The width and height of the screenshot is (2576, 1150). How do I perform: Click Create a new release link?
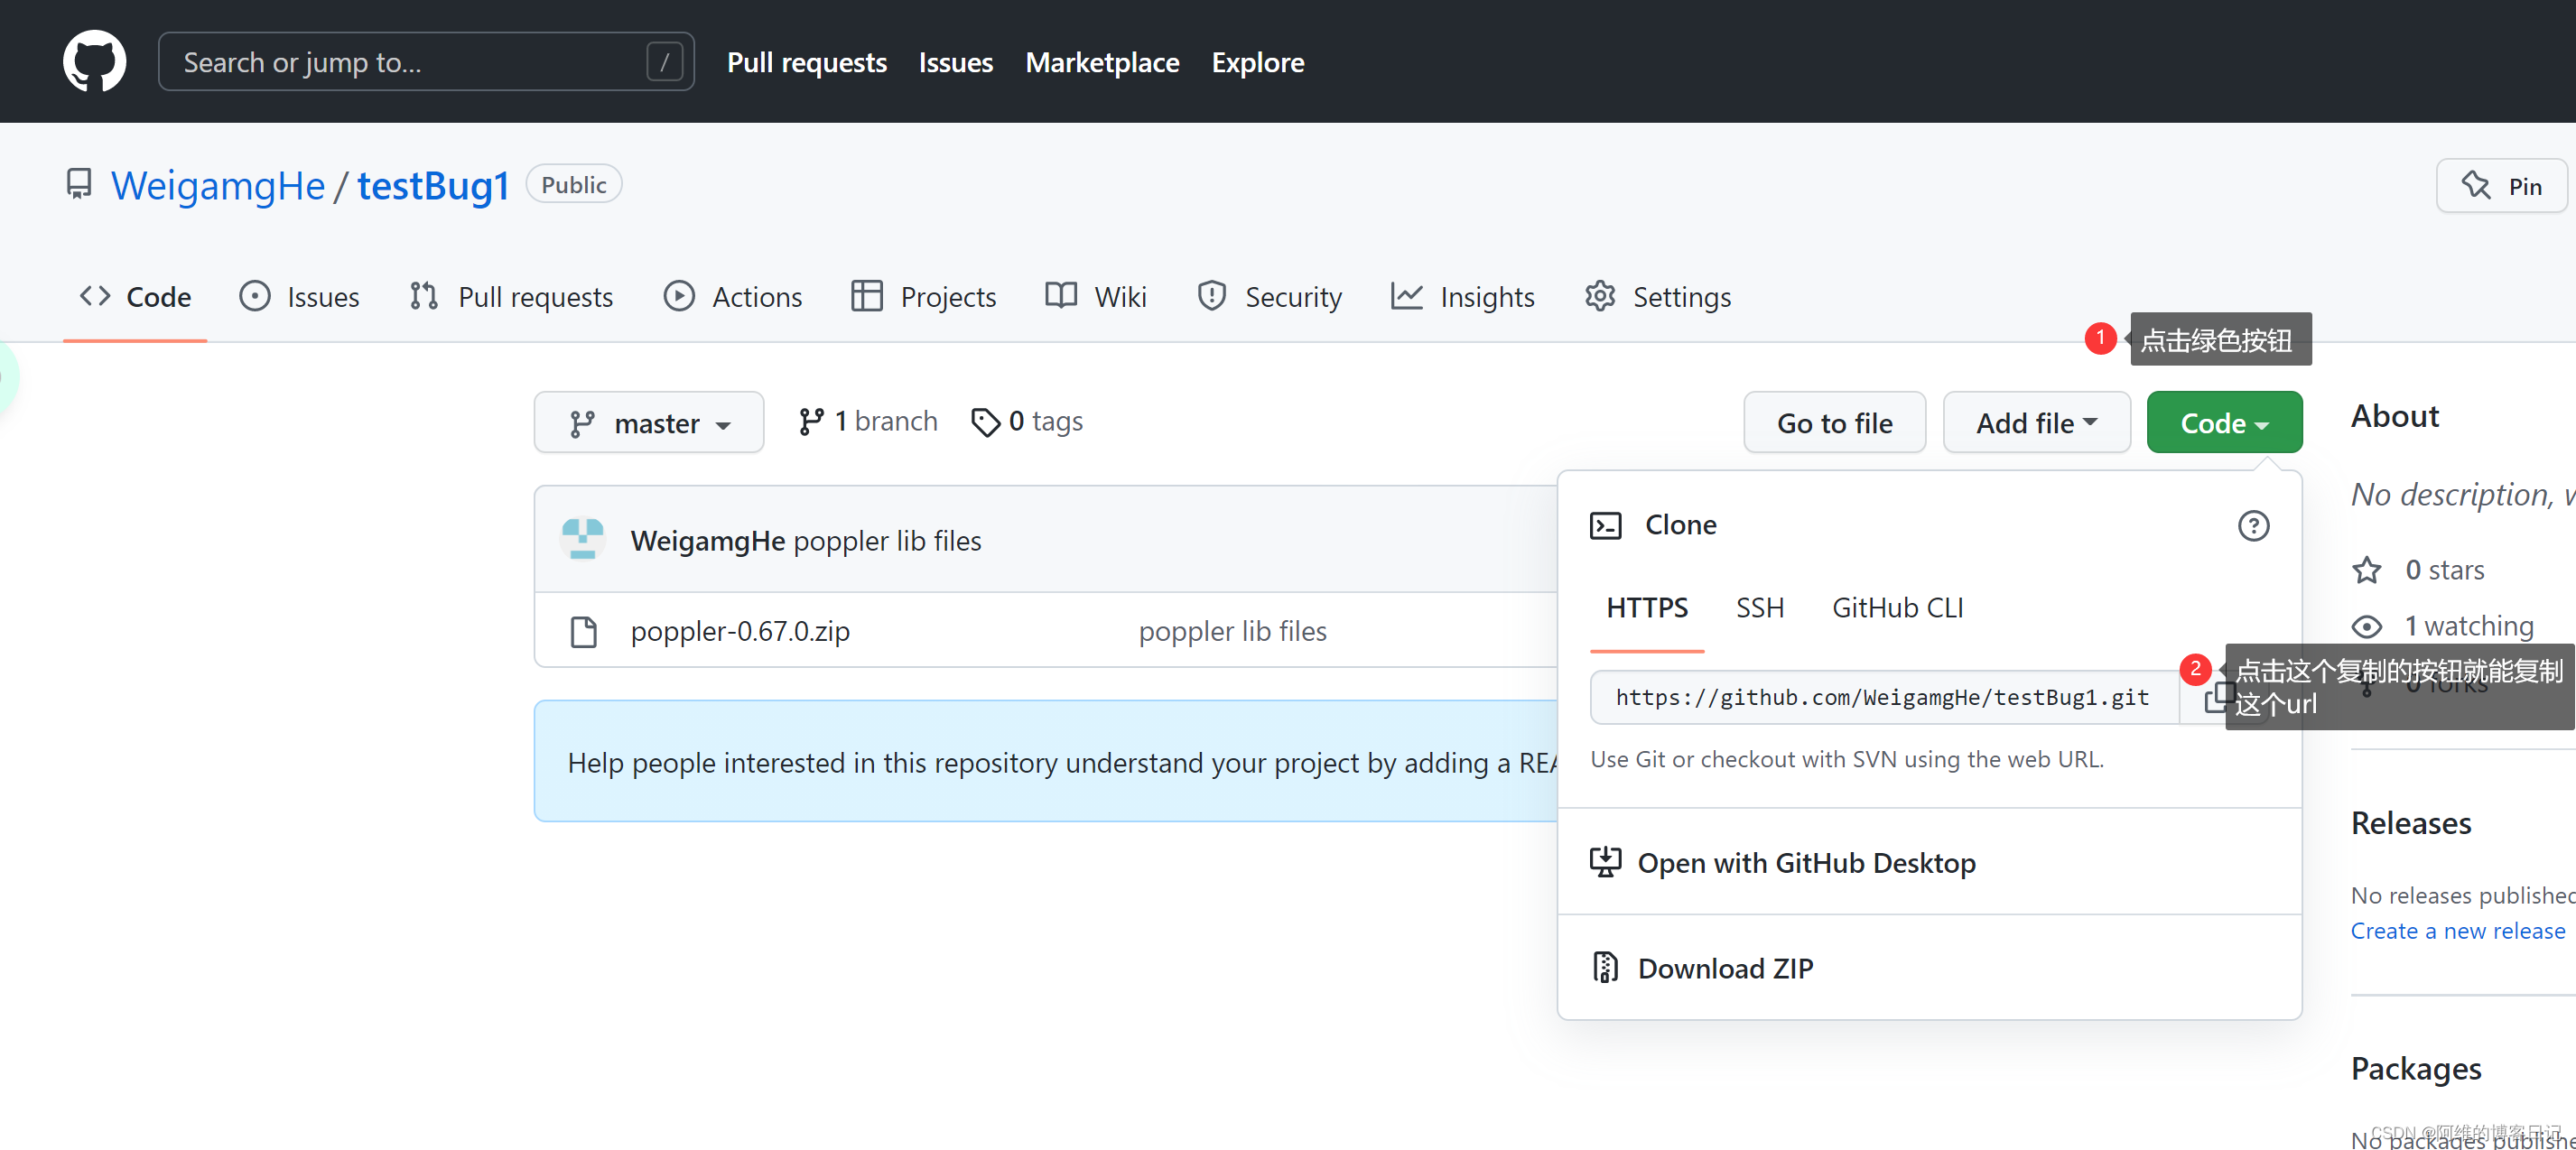point(2457,931)
